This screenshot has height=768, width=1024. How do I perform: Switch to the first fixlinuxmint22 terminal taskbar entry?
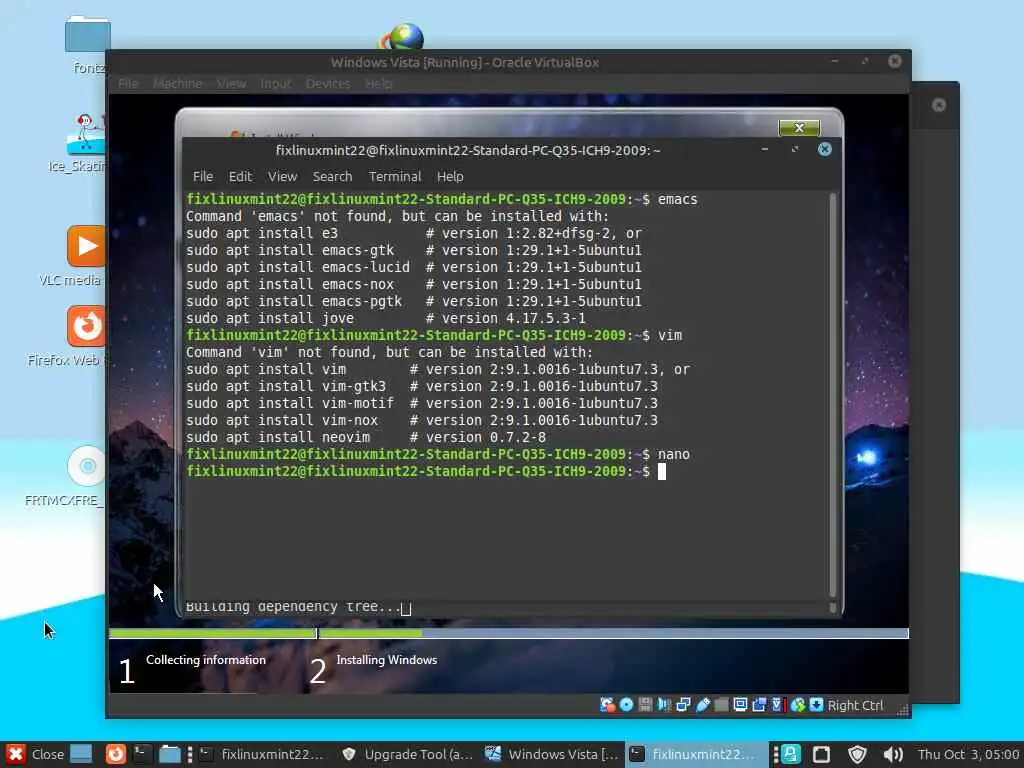(x=261, y=754)
